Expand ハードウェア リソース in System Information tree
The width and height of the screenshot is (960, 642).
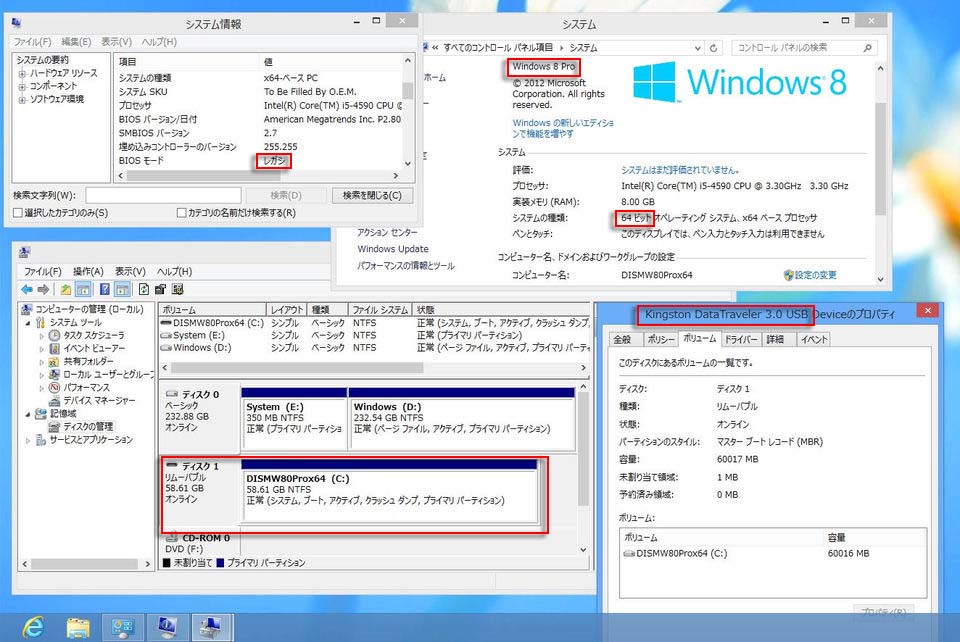[x=22, y=73]
